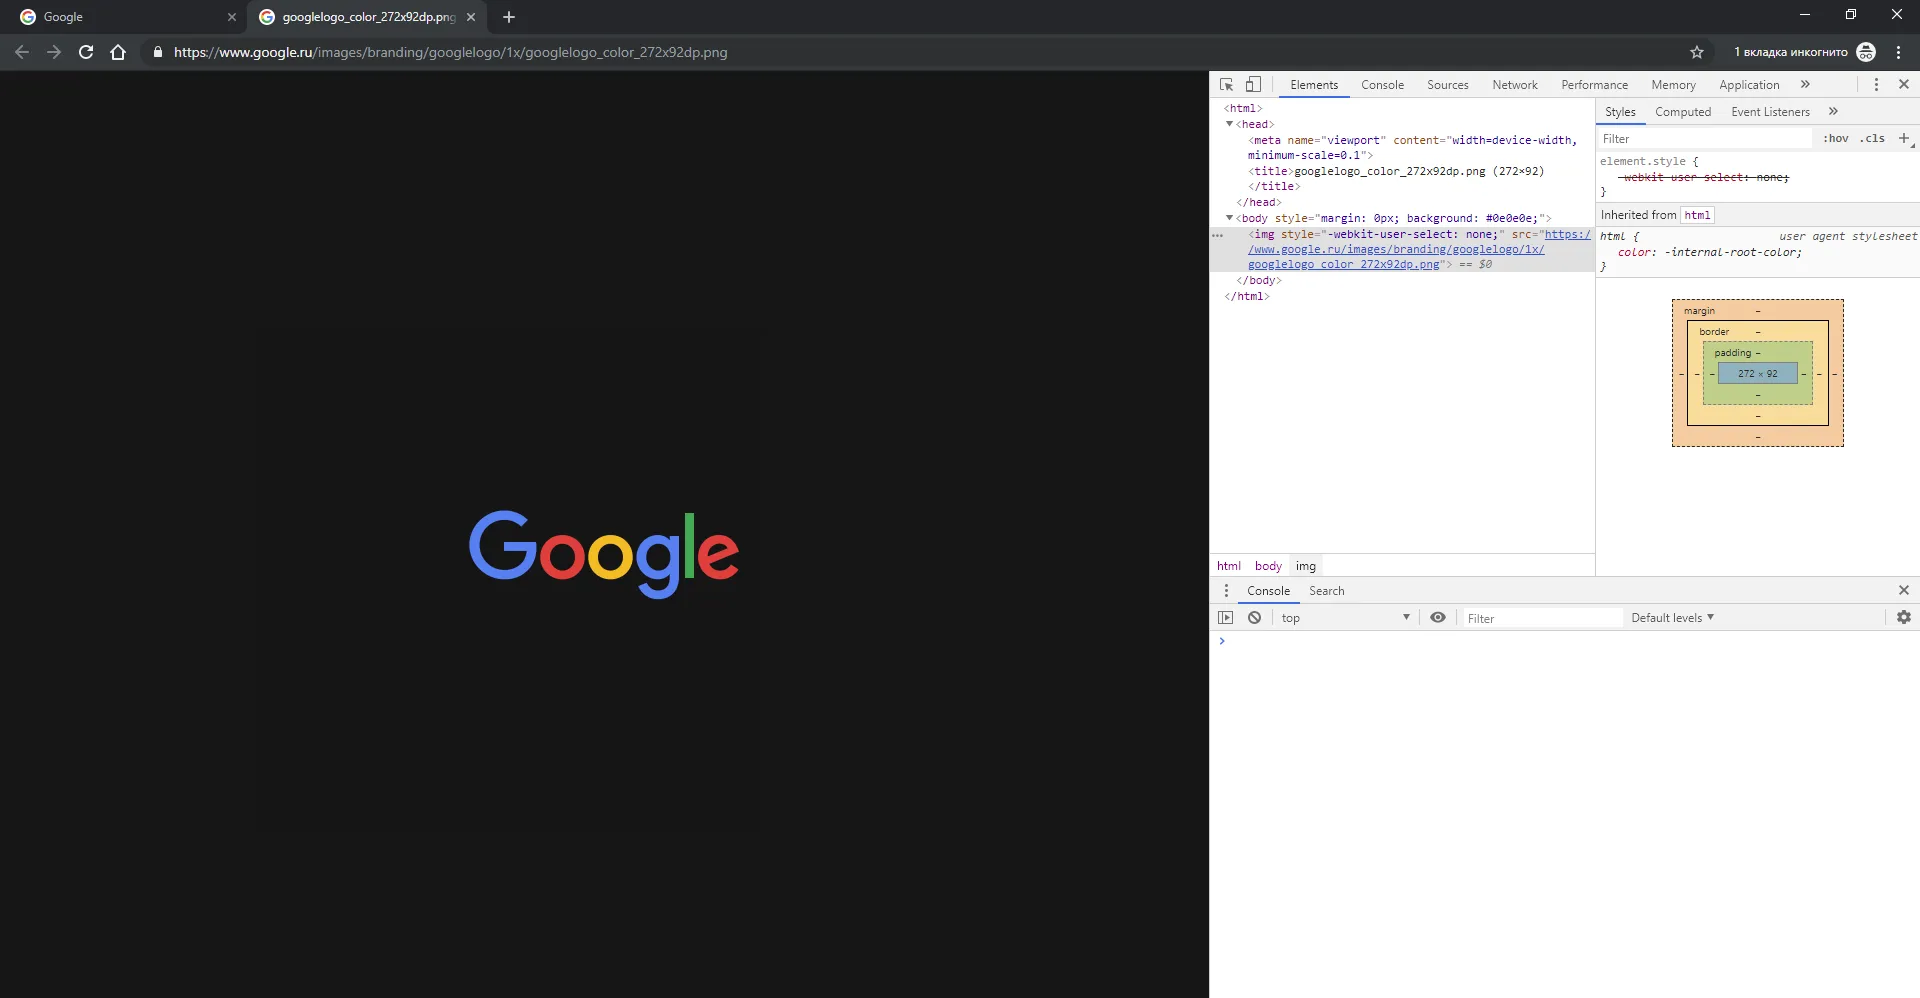The height and width of the screenshot is (998, 1920).
Task: Select the meta viewport node
Action: point(1412,147)
